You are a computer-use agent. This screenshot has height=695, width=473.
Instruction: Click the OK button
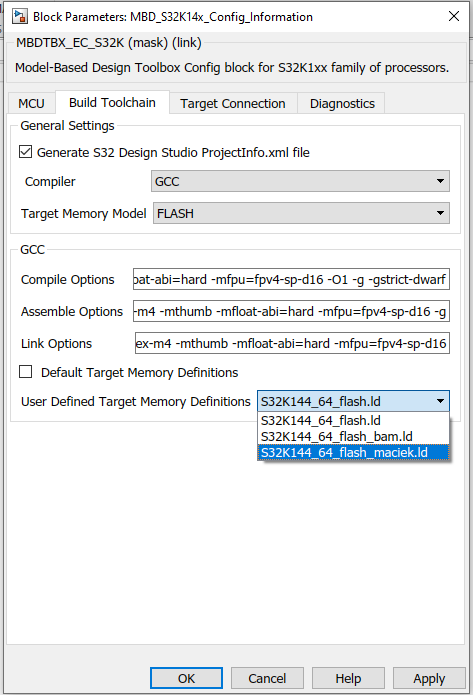[x=186, y=678]
